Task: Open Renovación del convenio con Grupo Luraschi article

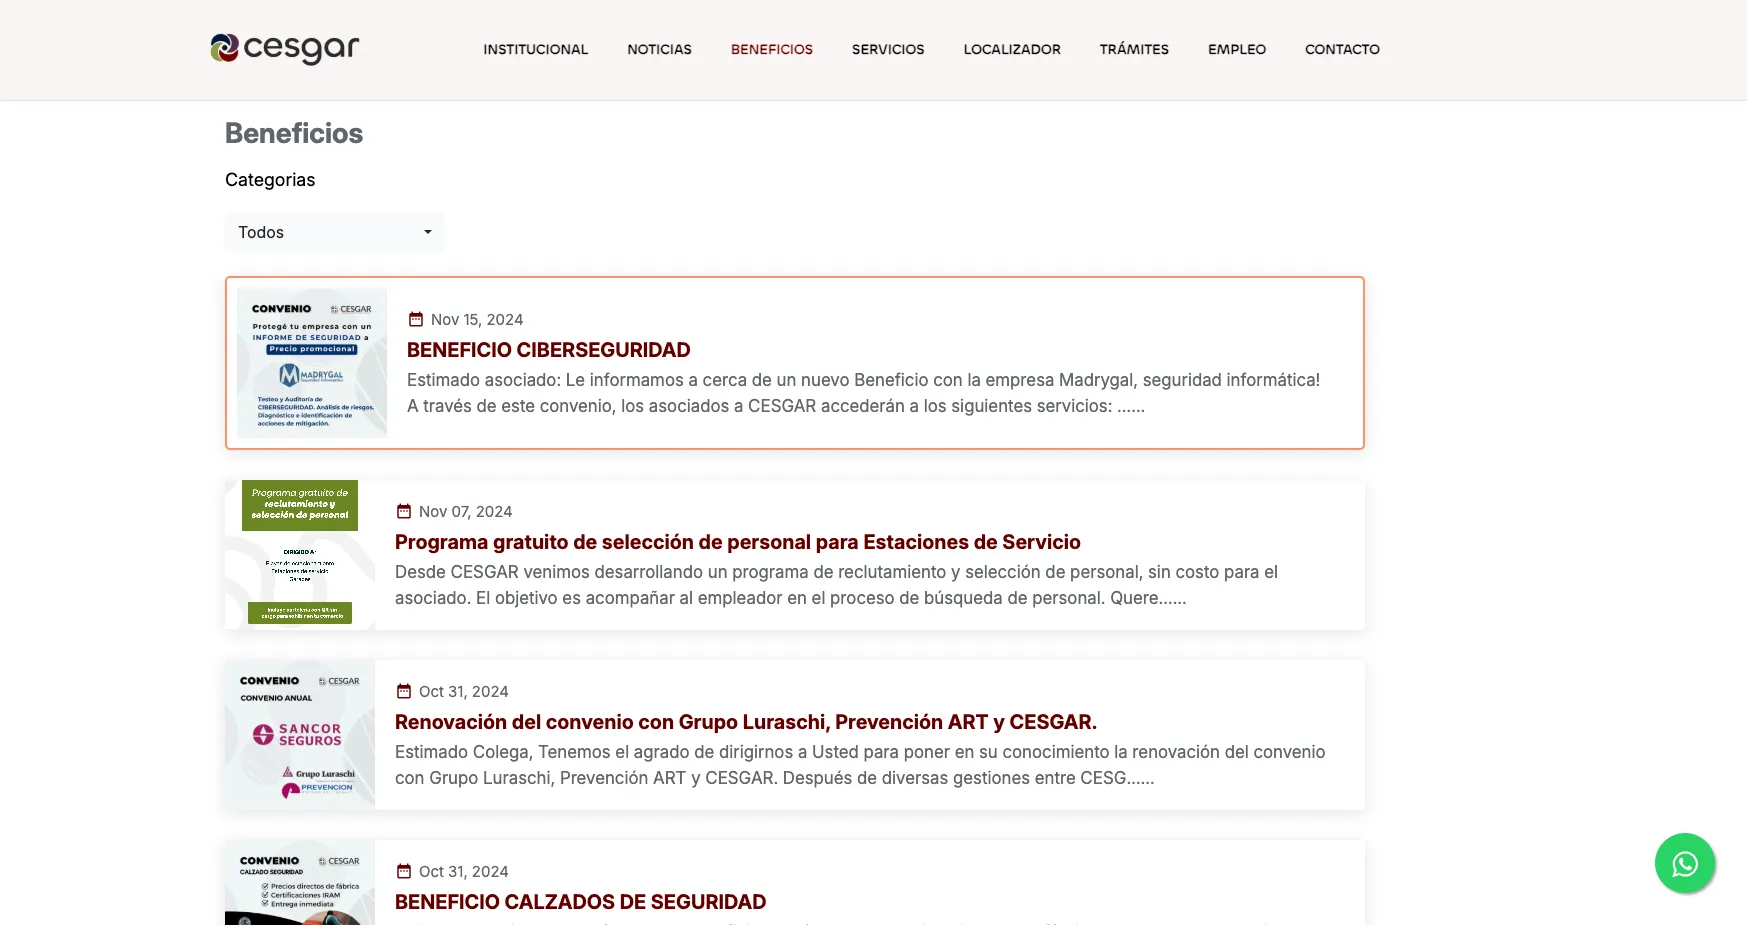Action: (x=746, y=722)
